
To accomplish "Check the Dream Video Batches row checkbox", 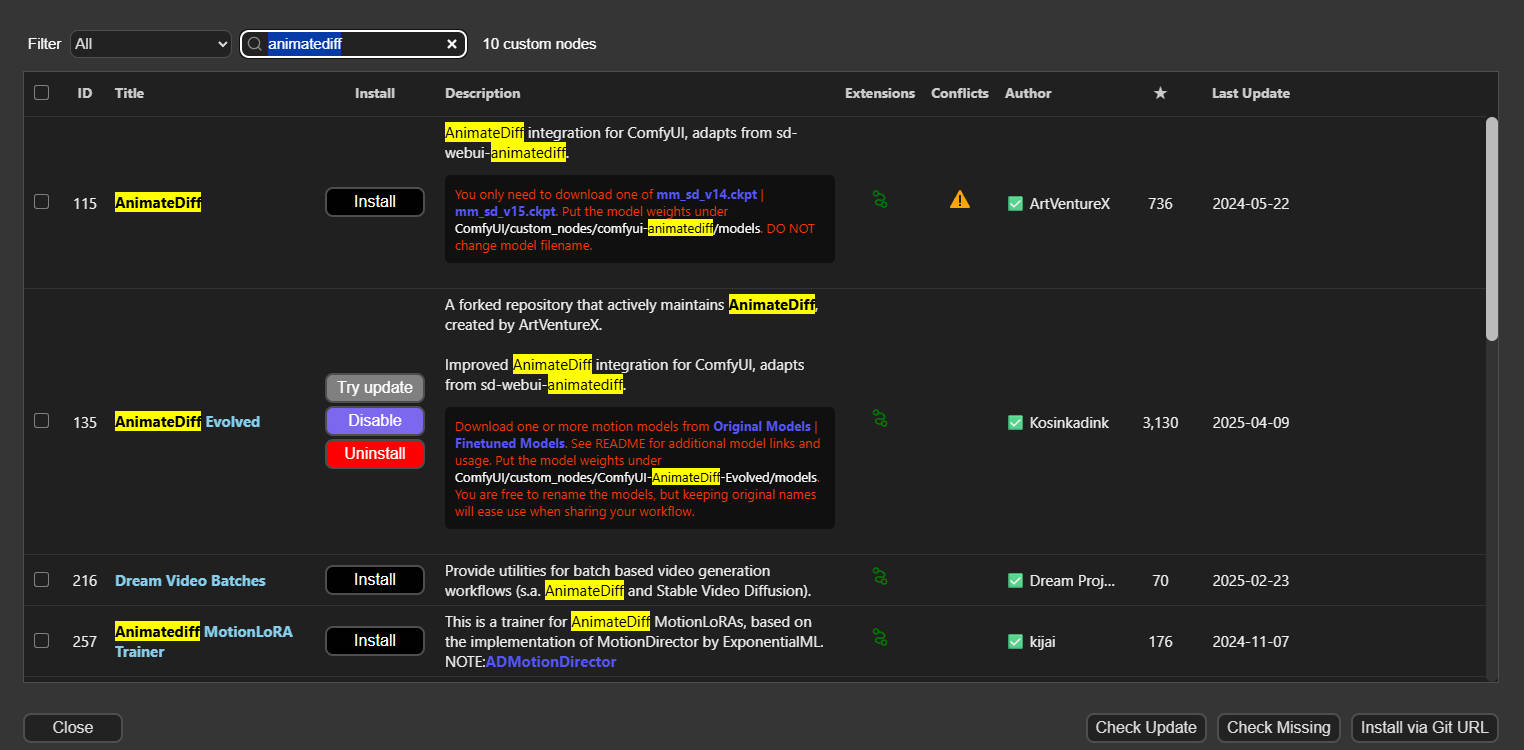I will tap(41, 579).
